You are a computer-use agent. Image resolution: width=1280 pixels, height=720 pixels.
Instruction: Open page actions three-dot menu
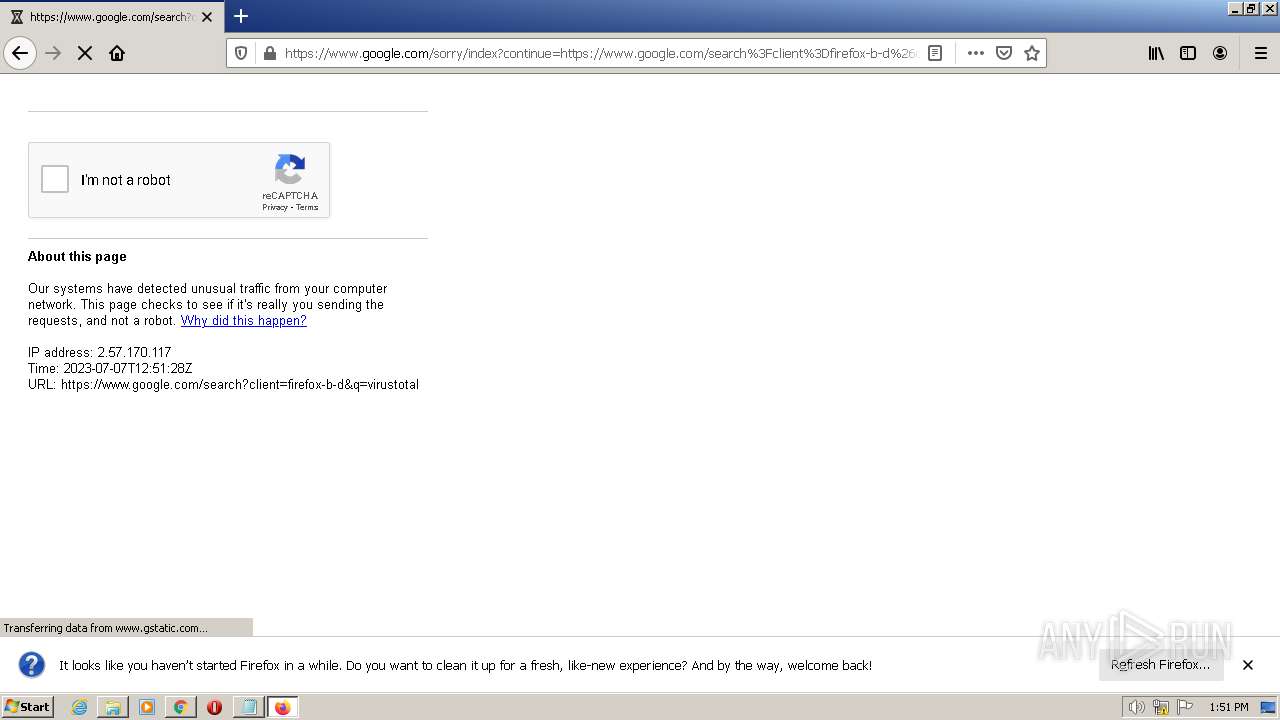pyautogui.click(x=976, y=53)
